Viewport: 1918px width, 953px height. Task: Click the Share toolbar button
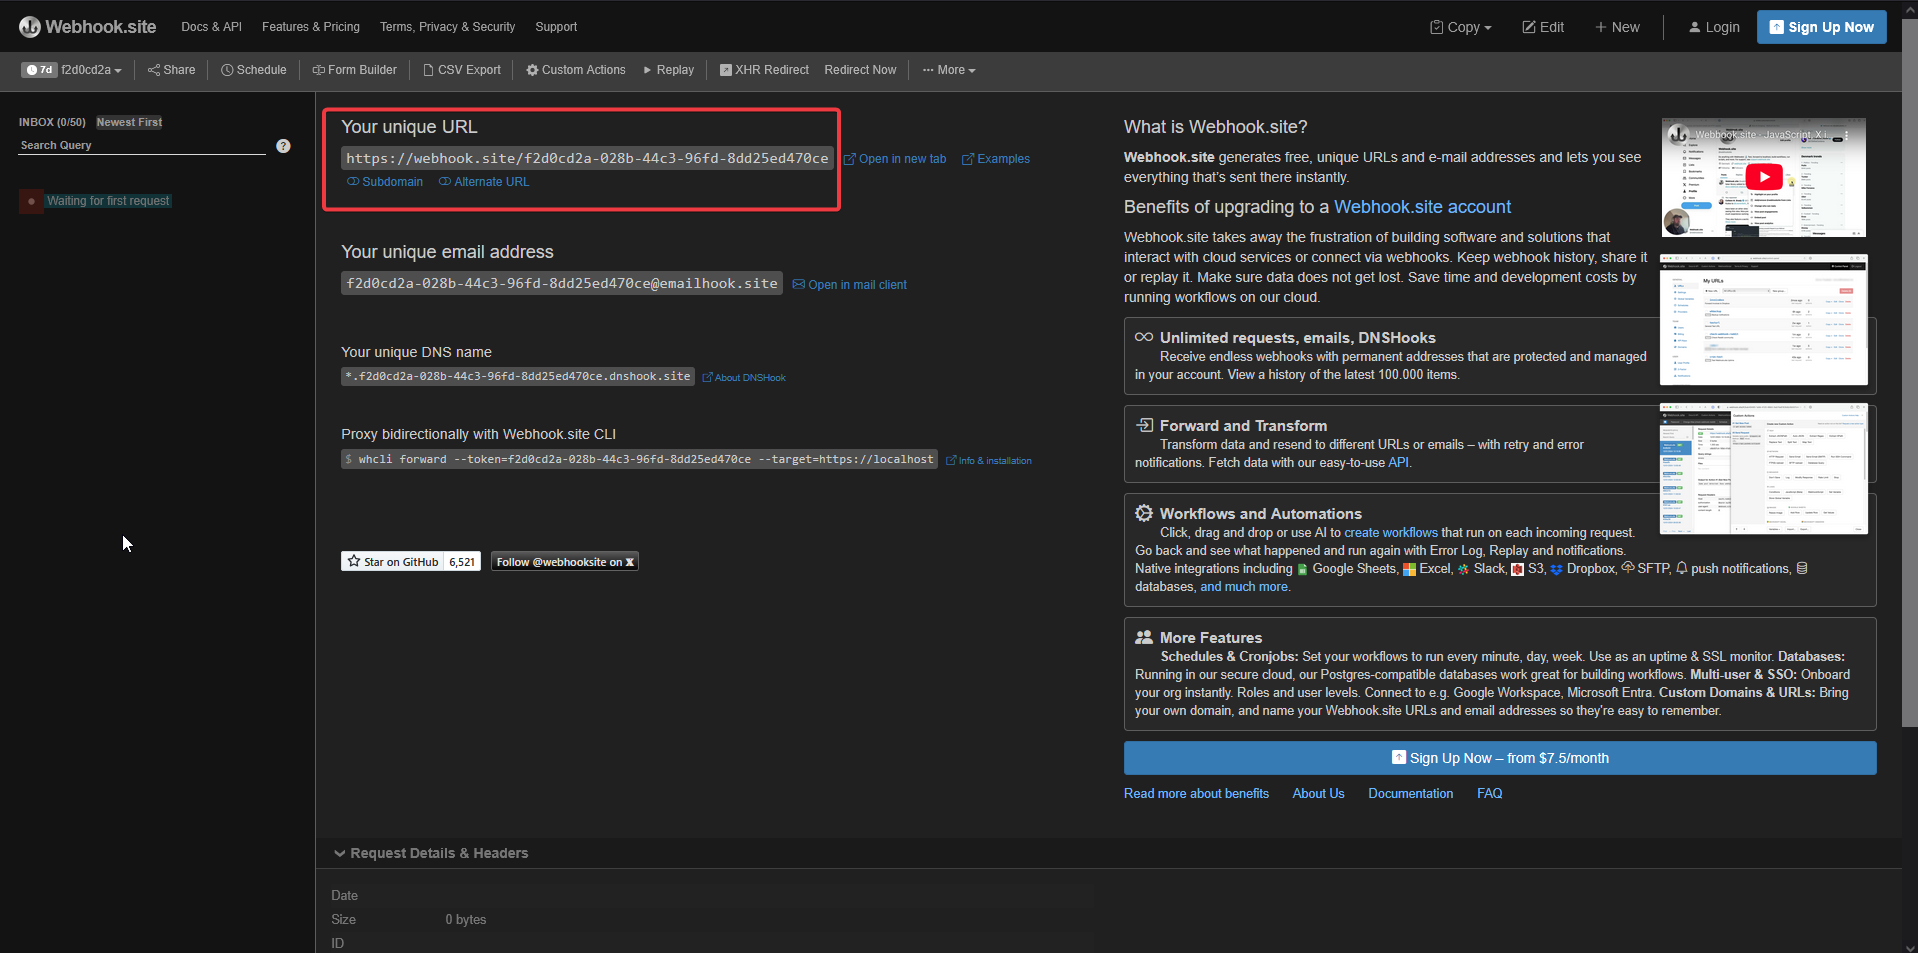(171, 70)
